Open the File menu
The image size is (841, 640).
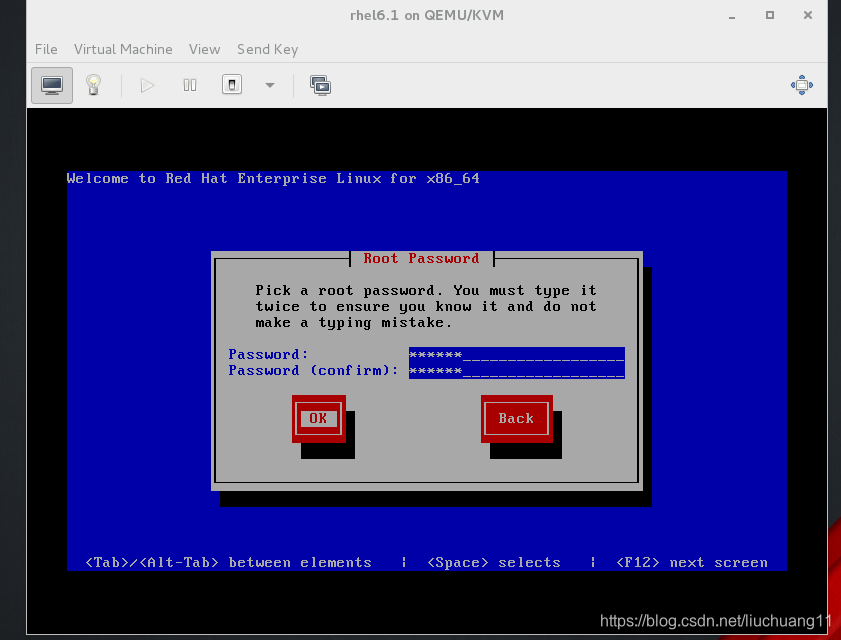46,49
